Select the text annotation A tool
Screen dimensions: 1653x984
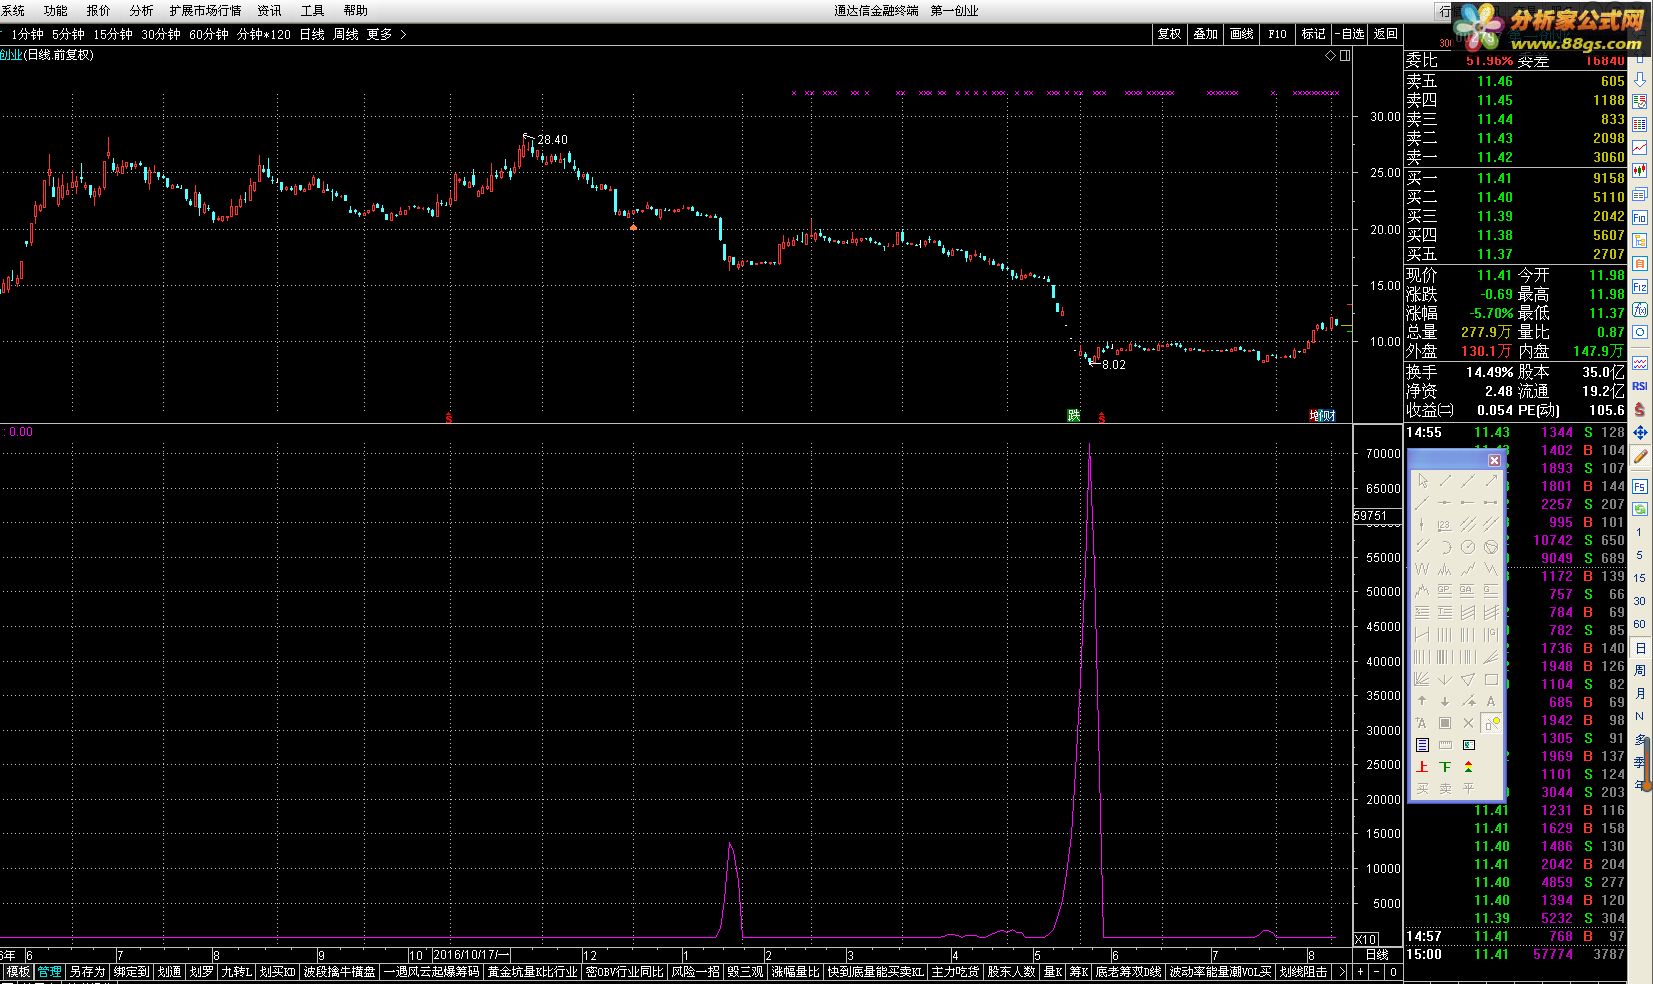pos(1491,701)
